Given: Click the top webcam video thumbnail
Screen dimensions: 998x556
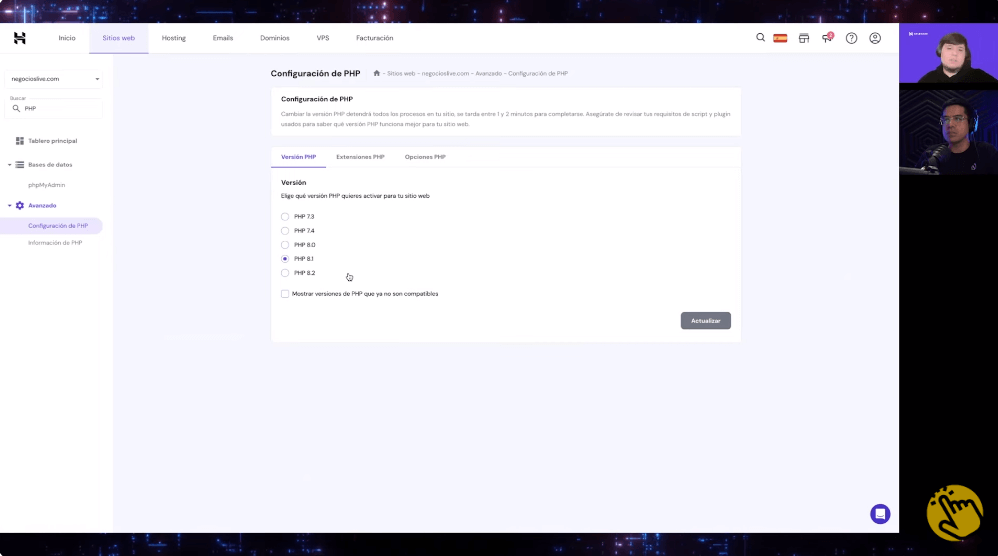Looking at the screenshot, I should click(x=948, y=53).
